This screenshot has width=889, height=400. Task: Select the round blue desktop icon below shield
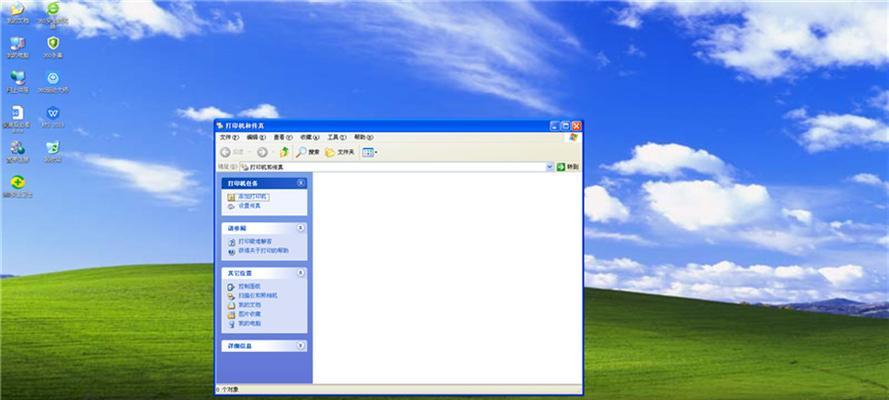[53, 82]
